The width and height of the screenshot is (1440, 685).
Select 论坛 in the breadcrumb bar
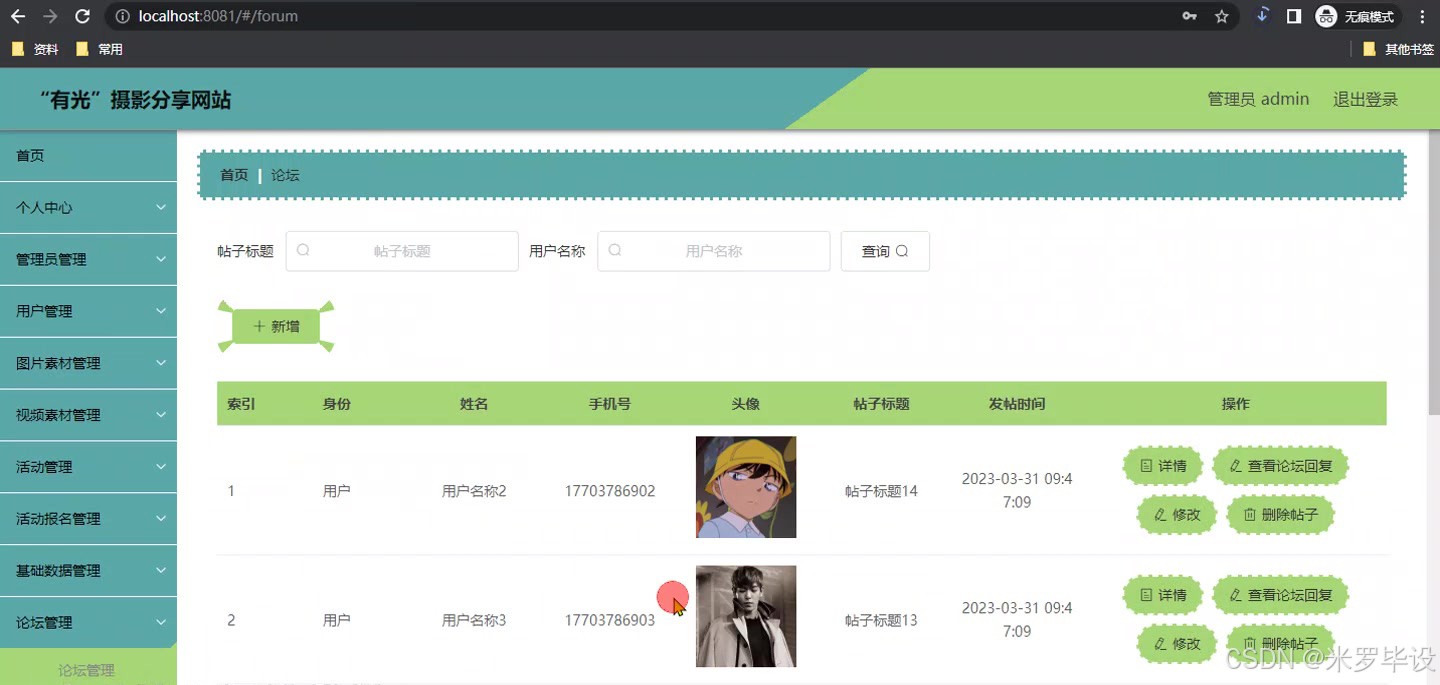[x=285, y=174]
